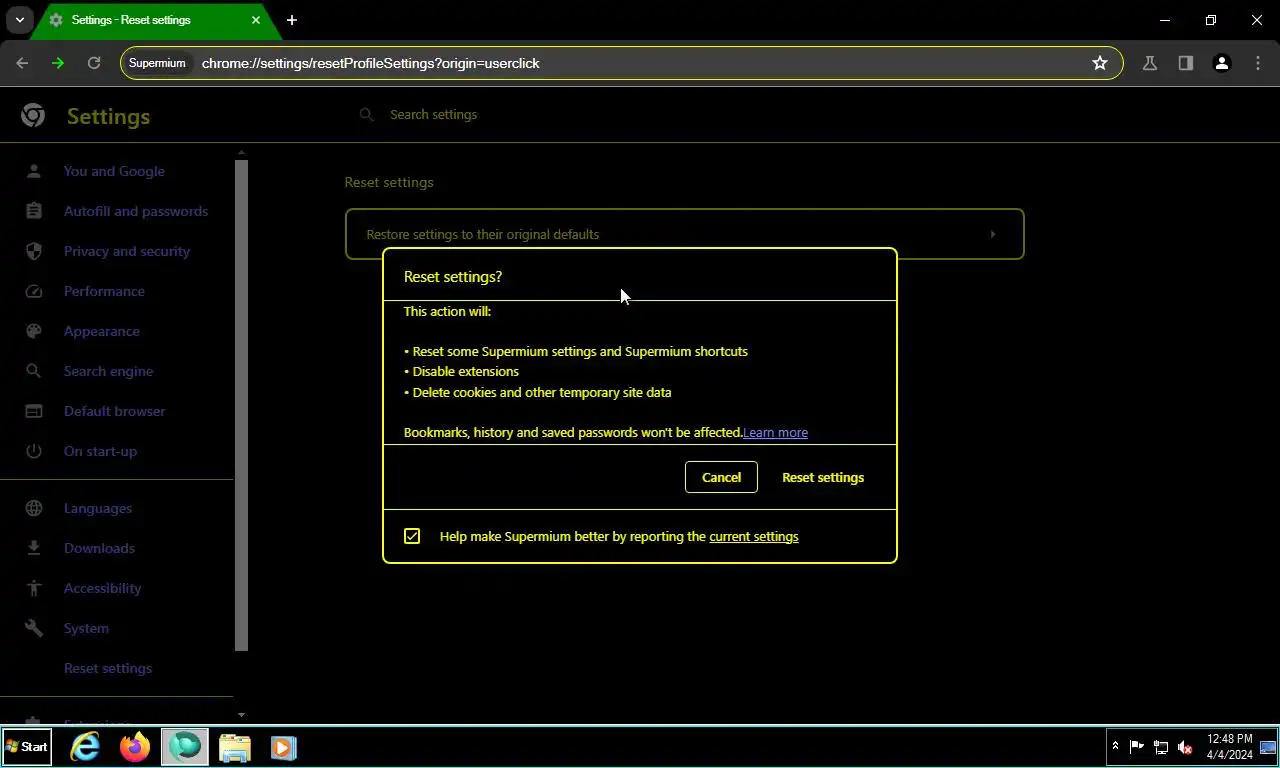This screenshot has height=768, width=1280.
Task: Open media player taskbar icon
Action: tap(284, 747)
